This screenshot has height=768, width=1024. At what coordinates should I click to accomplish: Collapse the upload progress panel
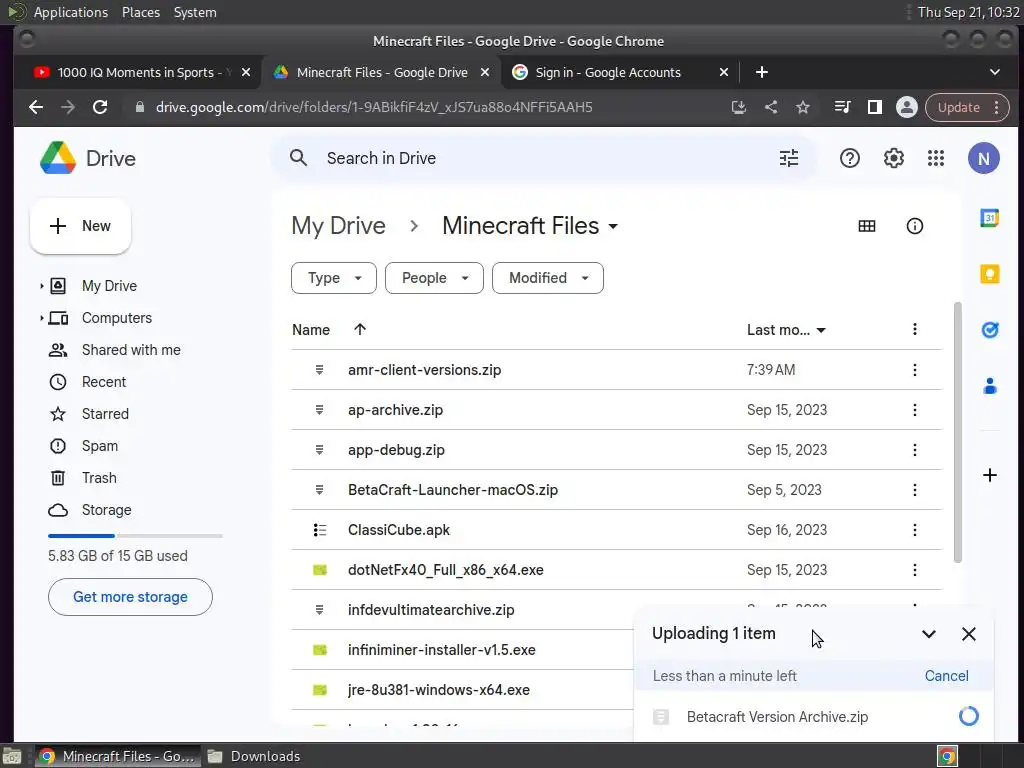tap(929, 633)
